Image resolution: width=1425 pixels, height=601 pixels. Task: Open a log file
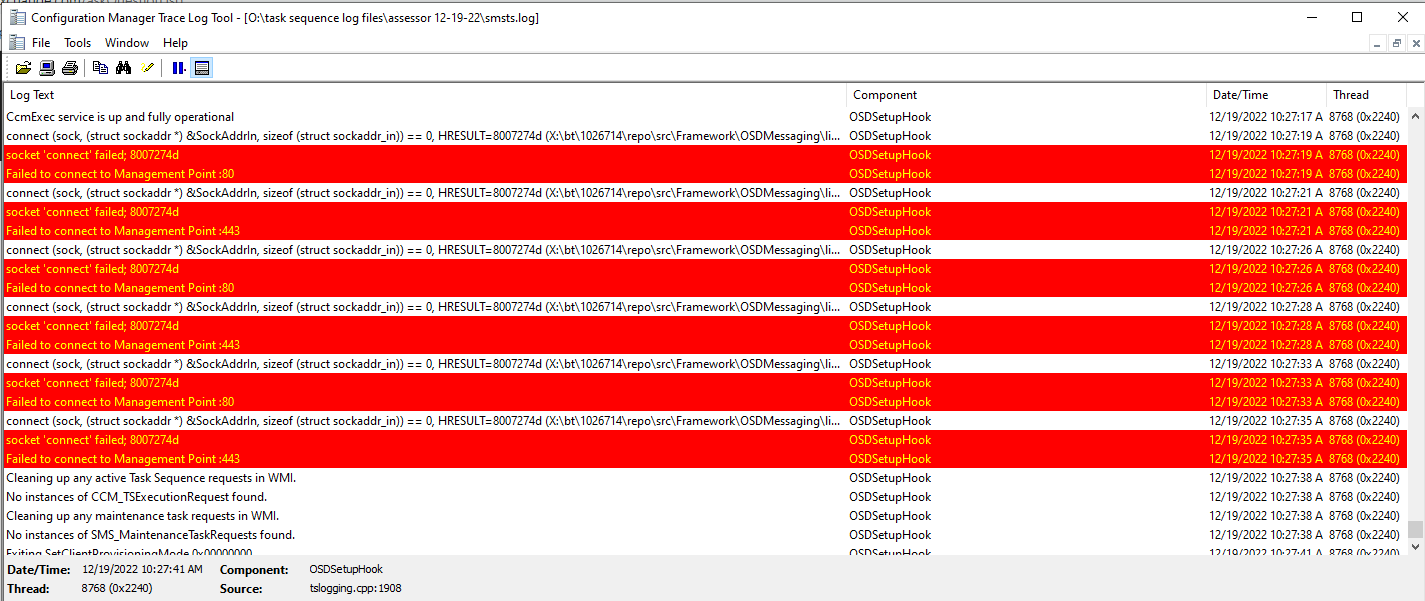pos(23,67)
